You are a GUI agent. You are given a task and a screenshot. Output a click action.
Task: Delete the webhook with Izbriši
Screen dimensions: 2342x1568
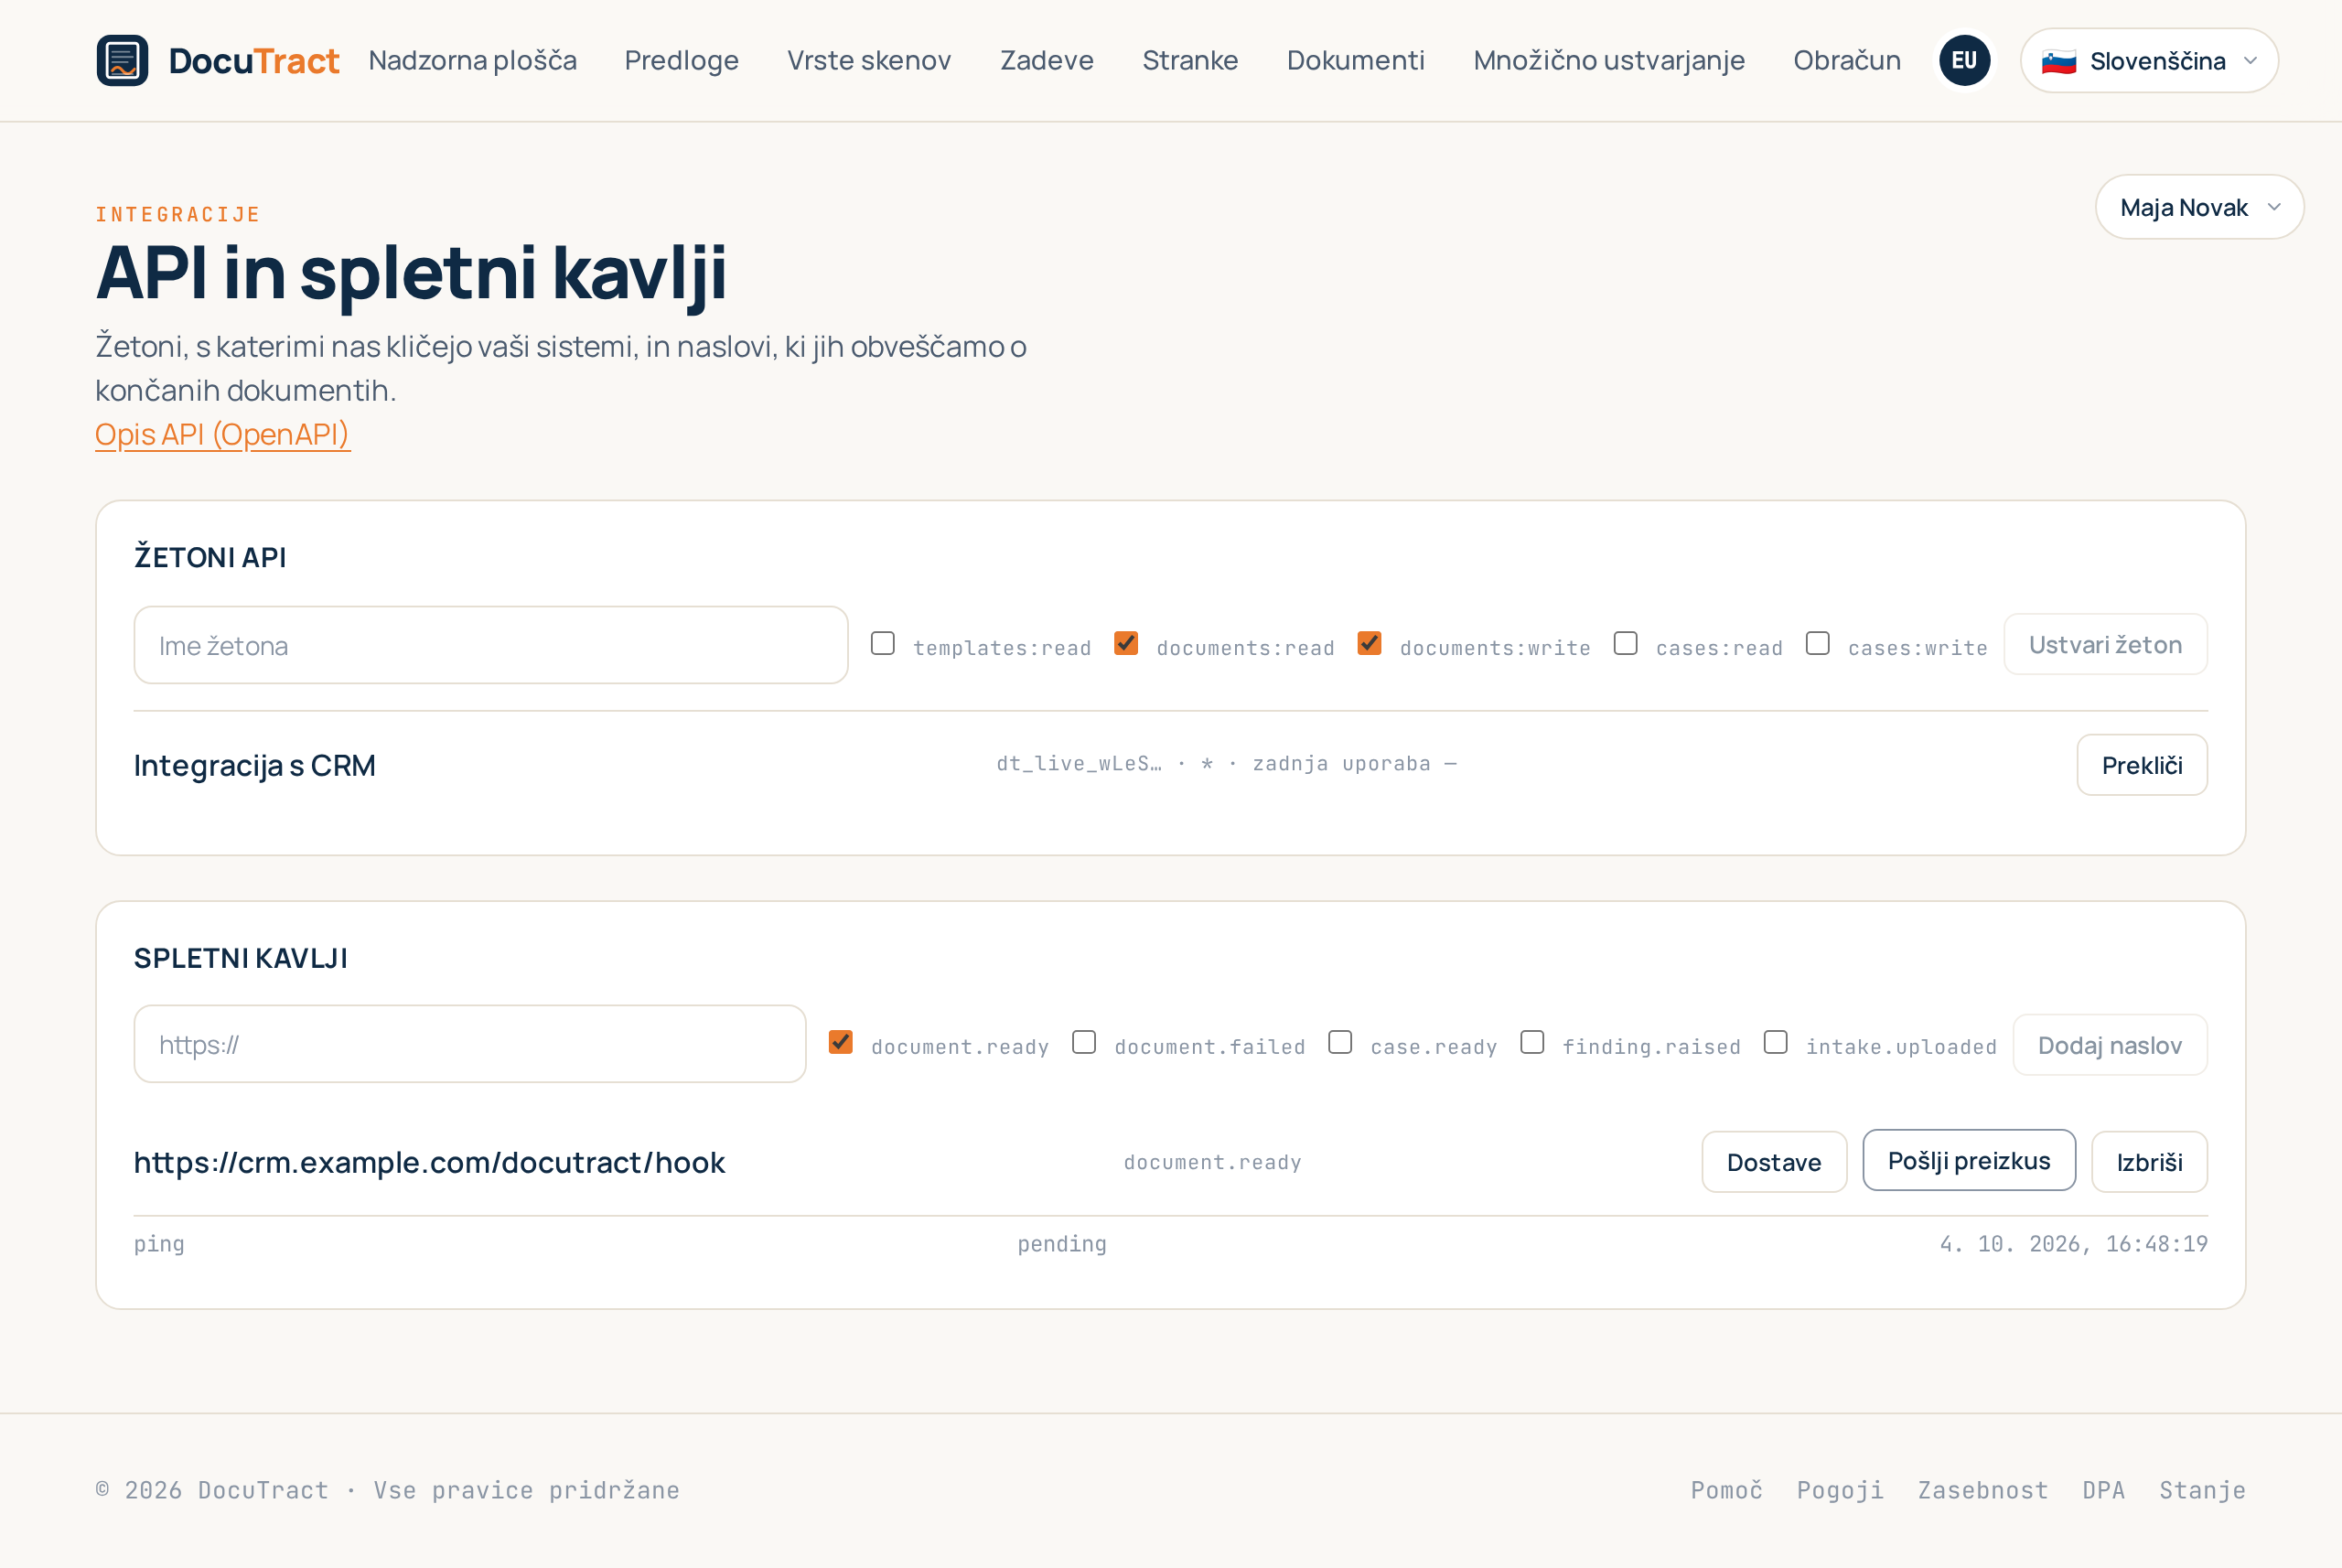[x=2149, y=1162]
